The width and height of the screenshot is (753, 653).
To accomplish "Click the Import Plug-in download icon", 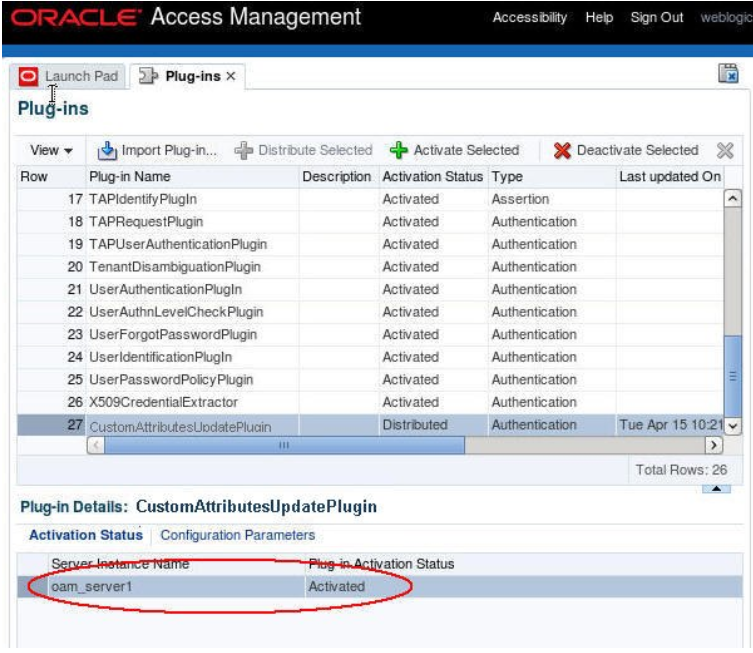I will [107, 150].
